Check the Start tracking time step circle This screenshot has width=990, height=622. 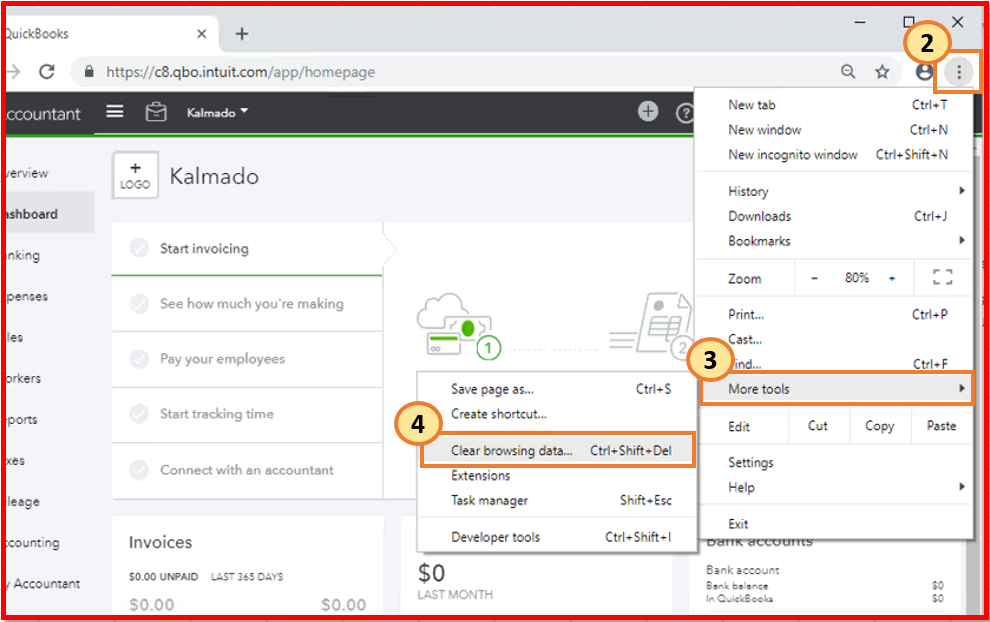click(140, 414)
